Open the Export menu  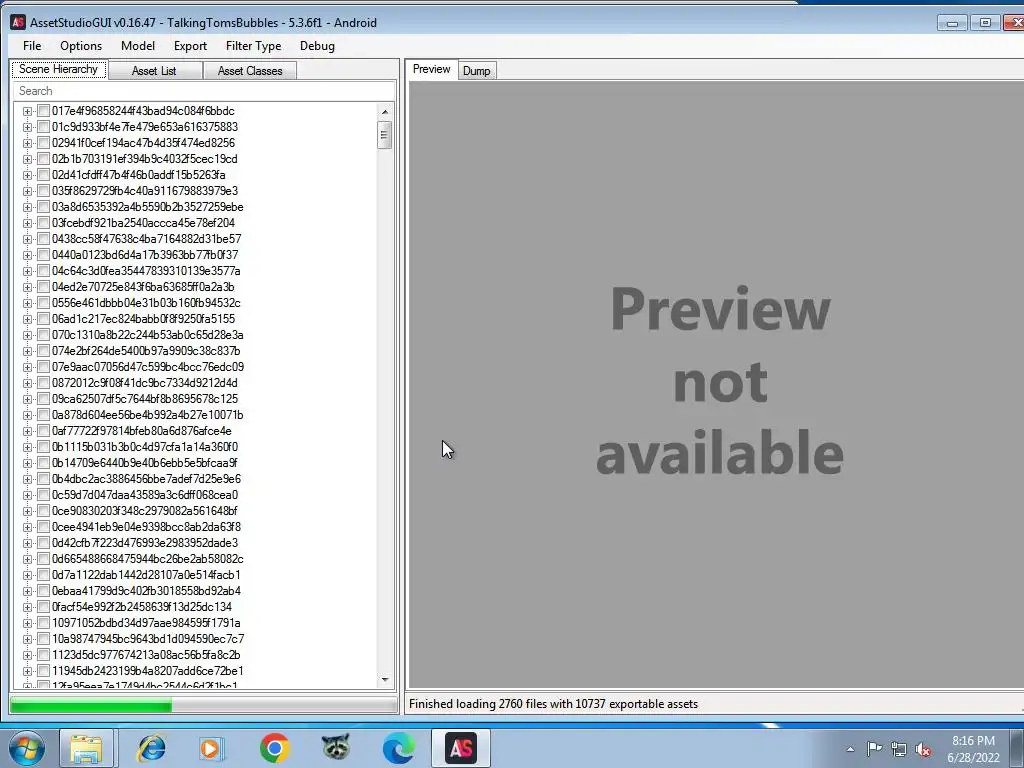[x=190, y=46]
